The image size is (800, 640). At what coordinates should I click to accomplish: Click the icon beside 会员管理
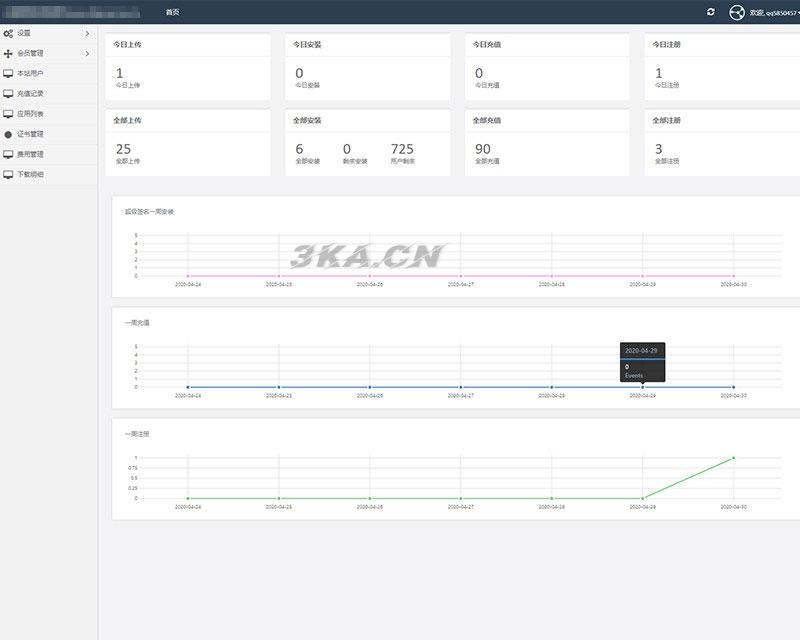(x=8, y=53)
